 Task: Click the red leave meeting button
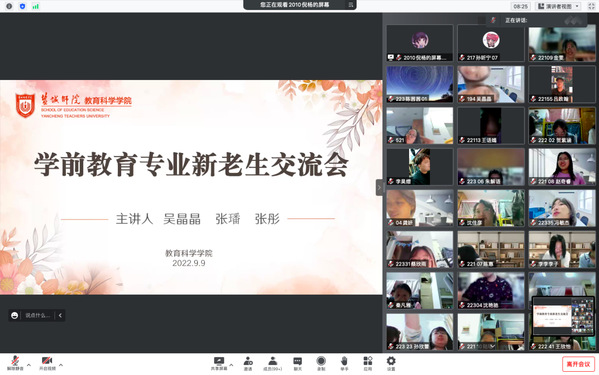pos(578,364)
